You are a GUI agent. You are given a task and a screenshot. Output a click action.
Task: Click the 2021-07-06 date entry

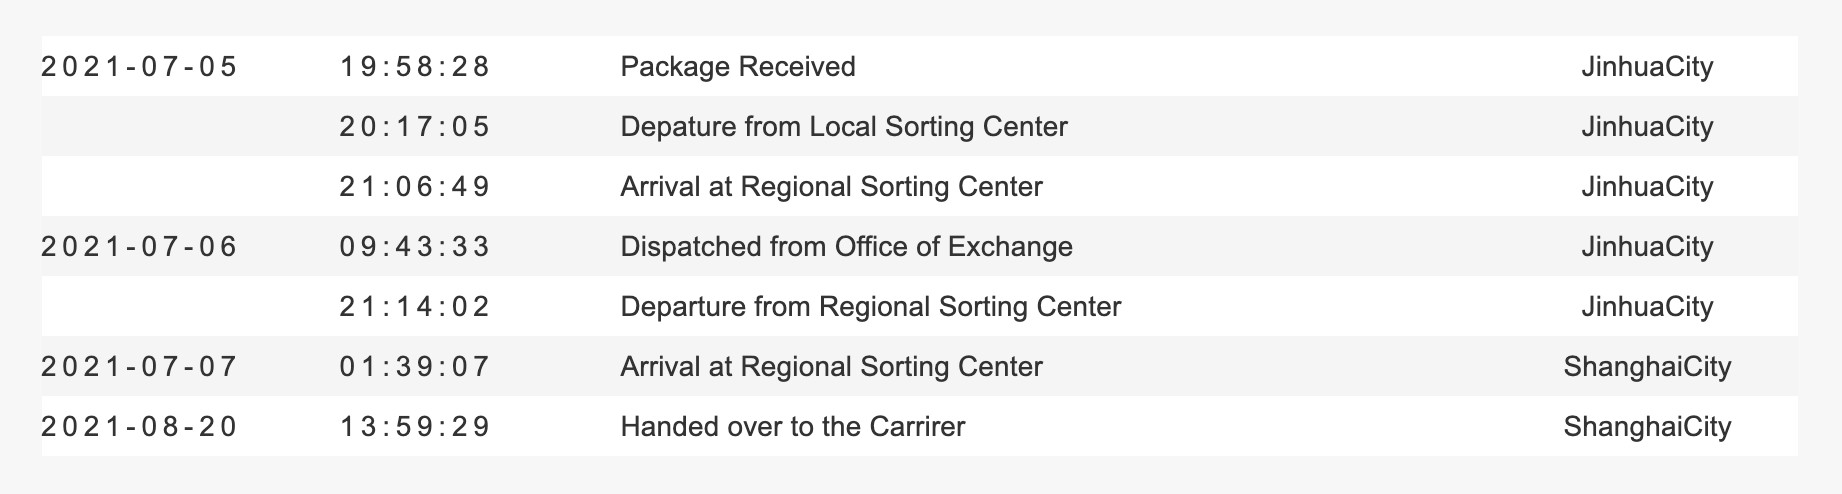pyautogui.click(x=139, y=247)
